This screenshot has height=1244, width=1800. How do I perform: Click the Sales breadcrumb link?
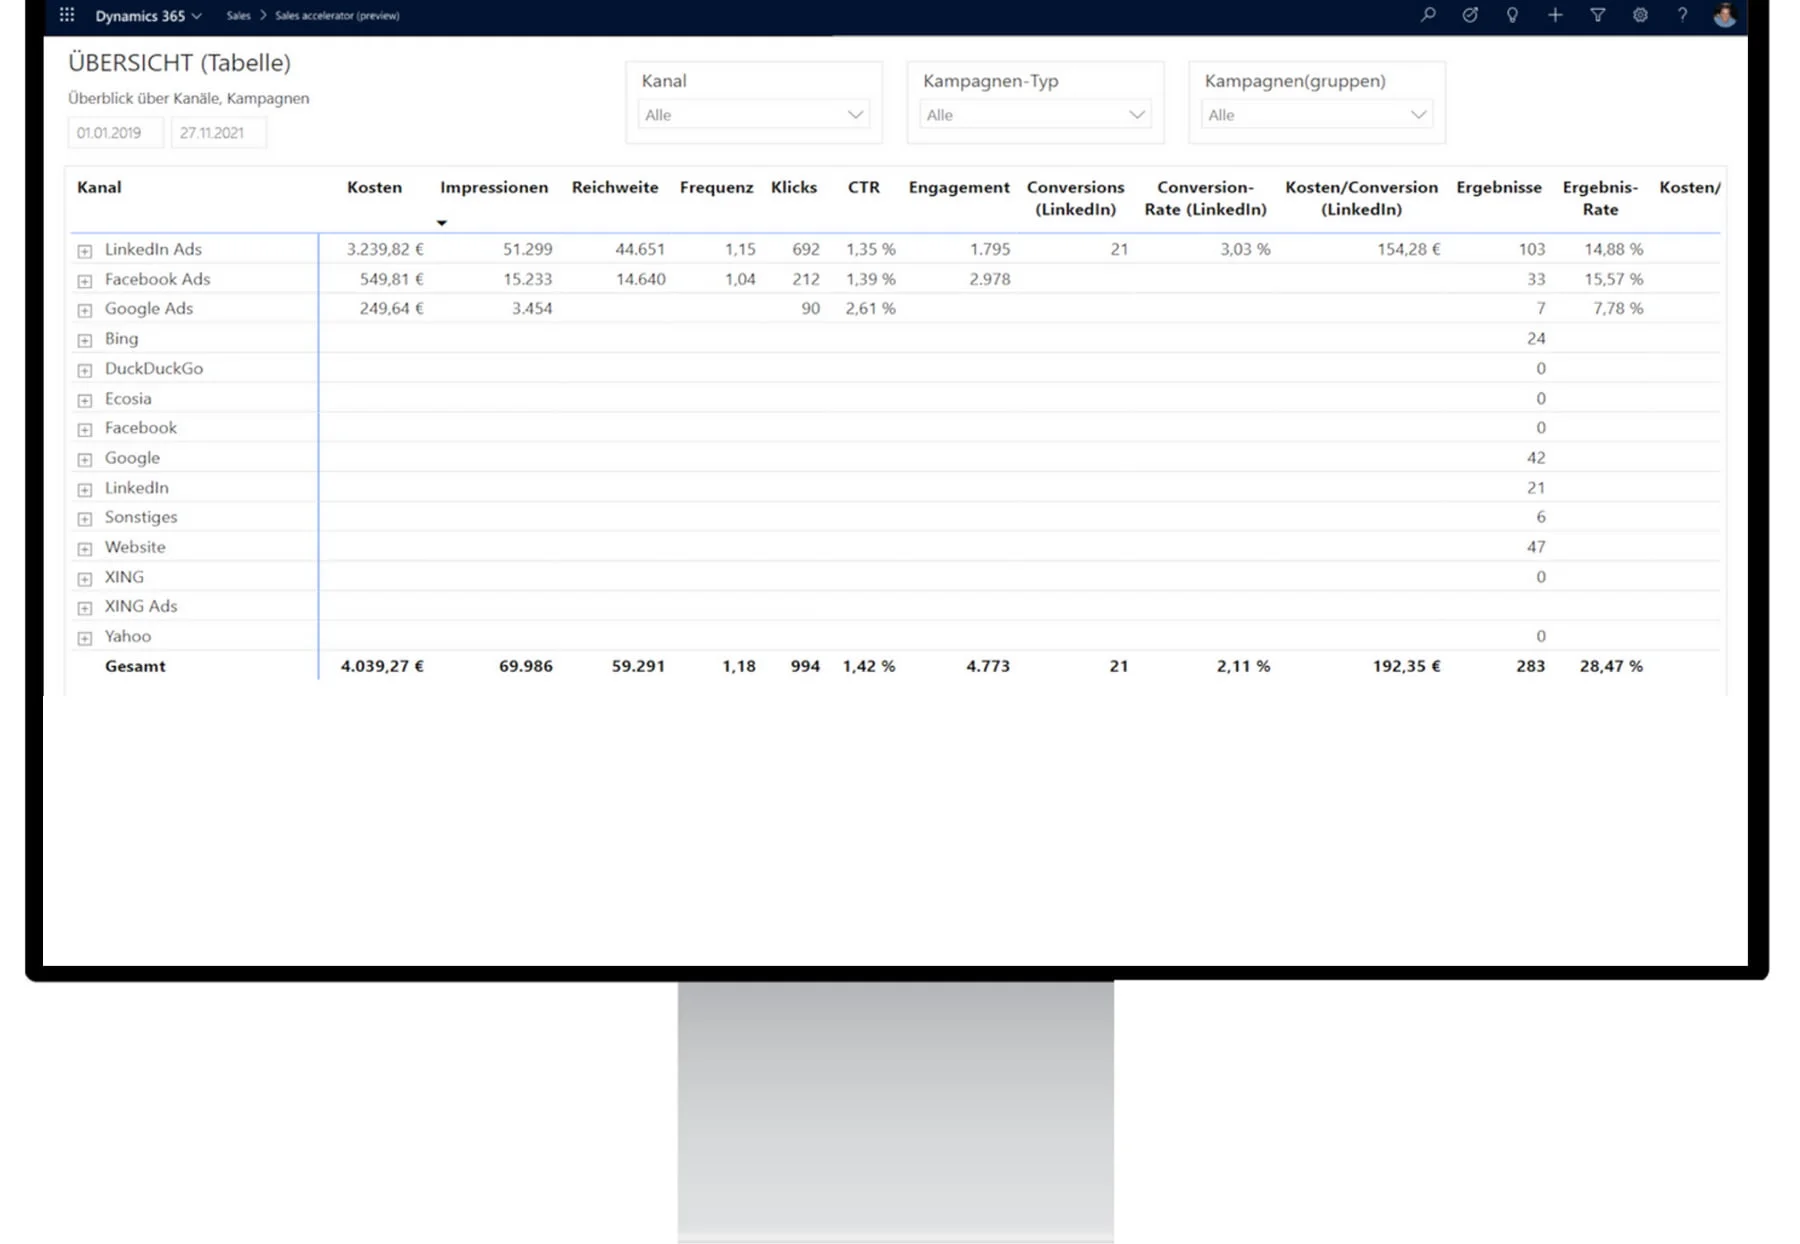pos(238,16)
